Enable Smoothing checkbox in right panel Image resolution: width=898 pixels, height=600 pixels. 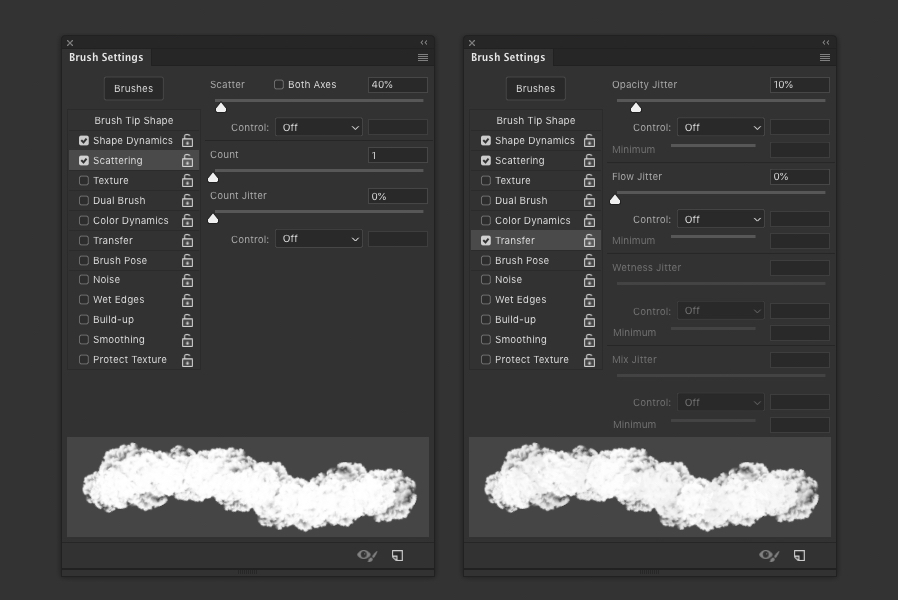[x=486, y=340]
